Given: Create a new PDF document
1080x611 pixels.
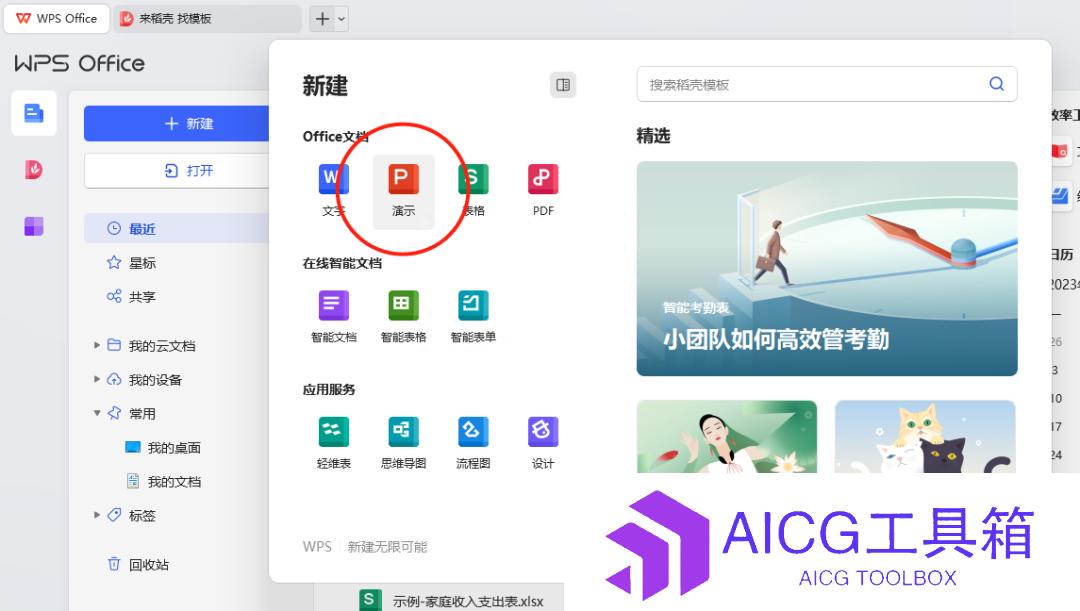Looking at the screenshot, I should pyautogui.click(x=543, y=190).
